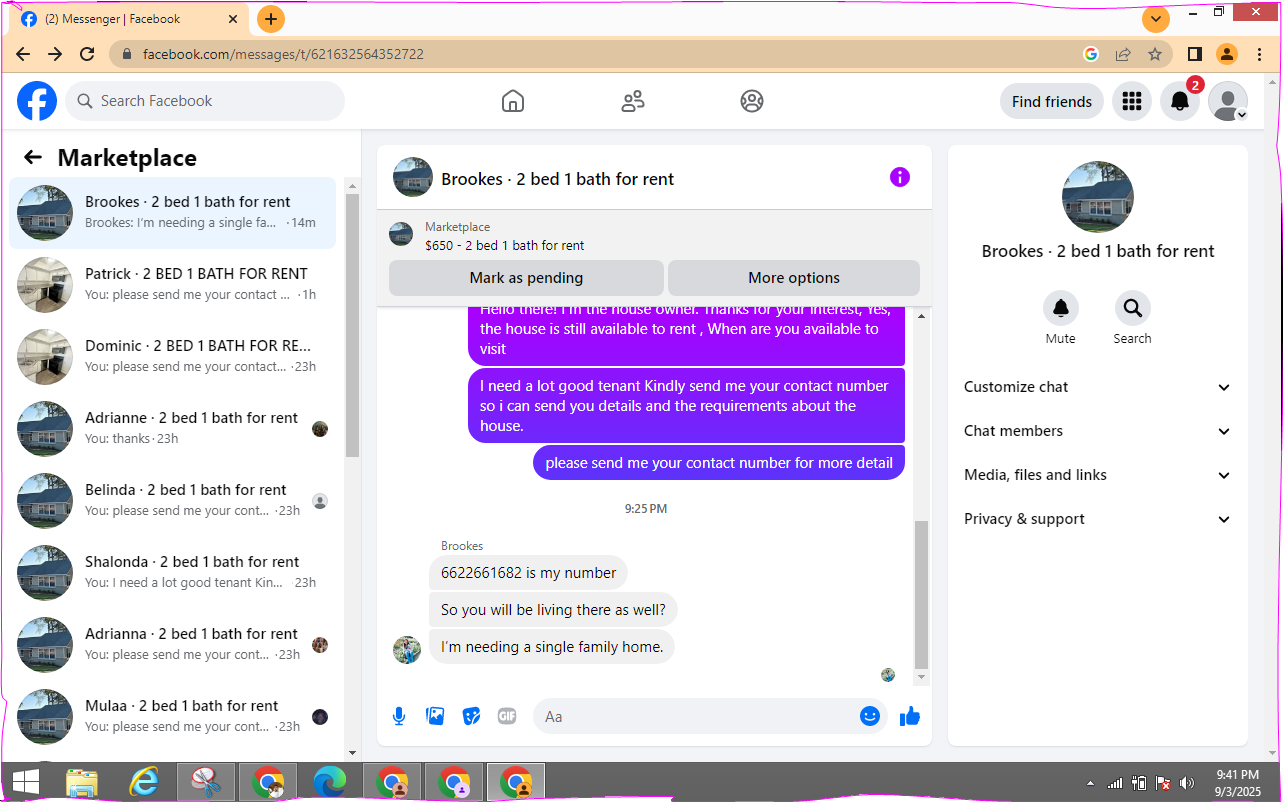Open the emoji picker in message box

click(870, 716)
